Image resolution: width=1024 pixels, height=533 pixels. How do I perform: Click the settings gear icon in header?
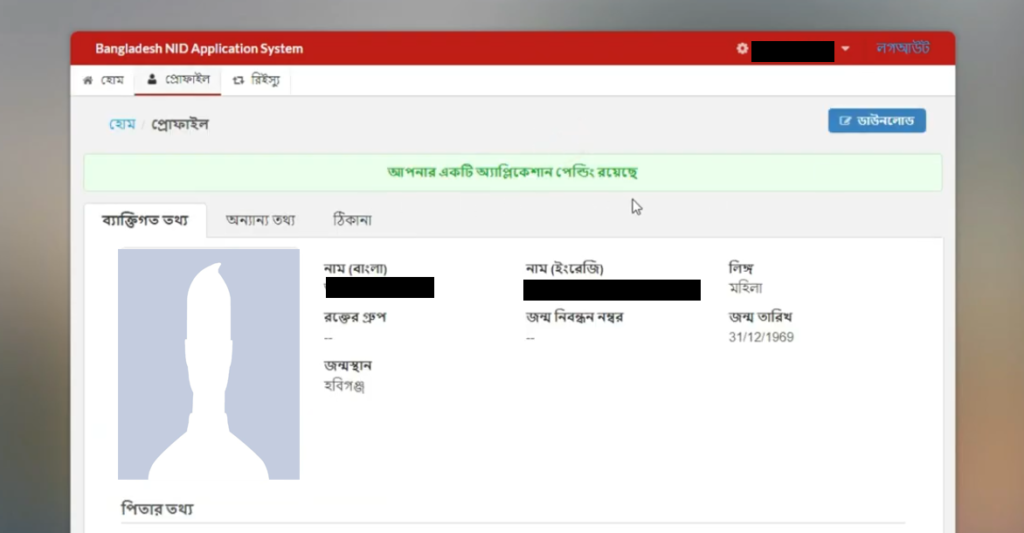[742, 48]
